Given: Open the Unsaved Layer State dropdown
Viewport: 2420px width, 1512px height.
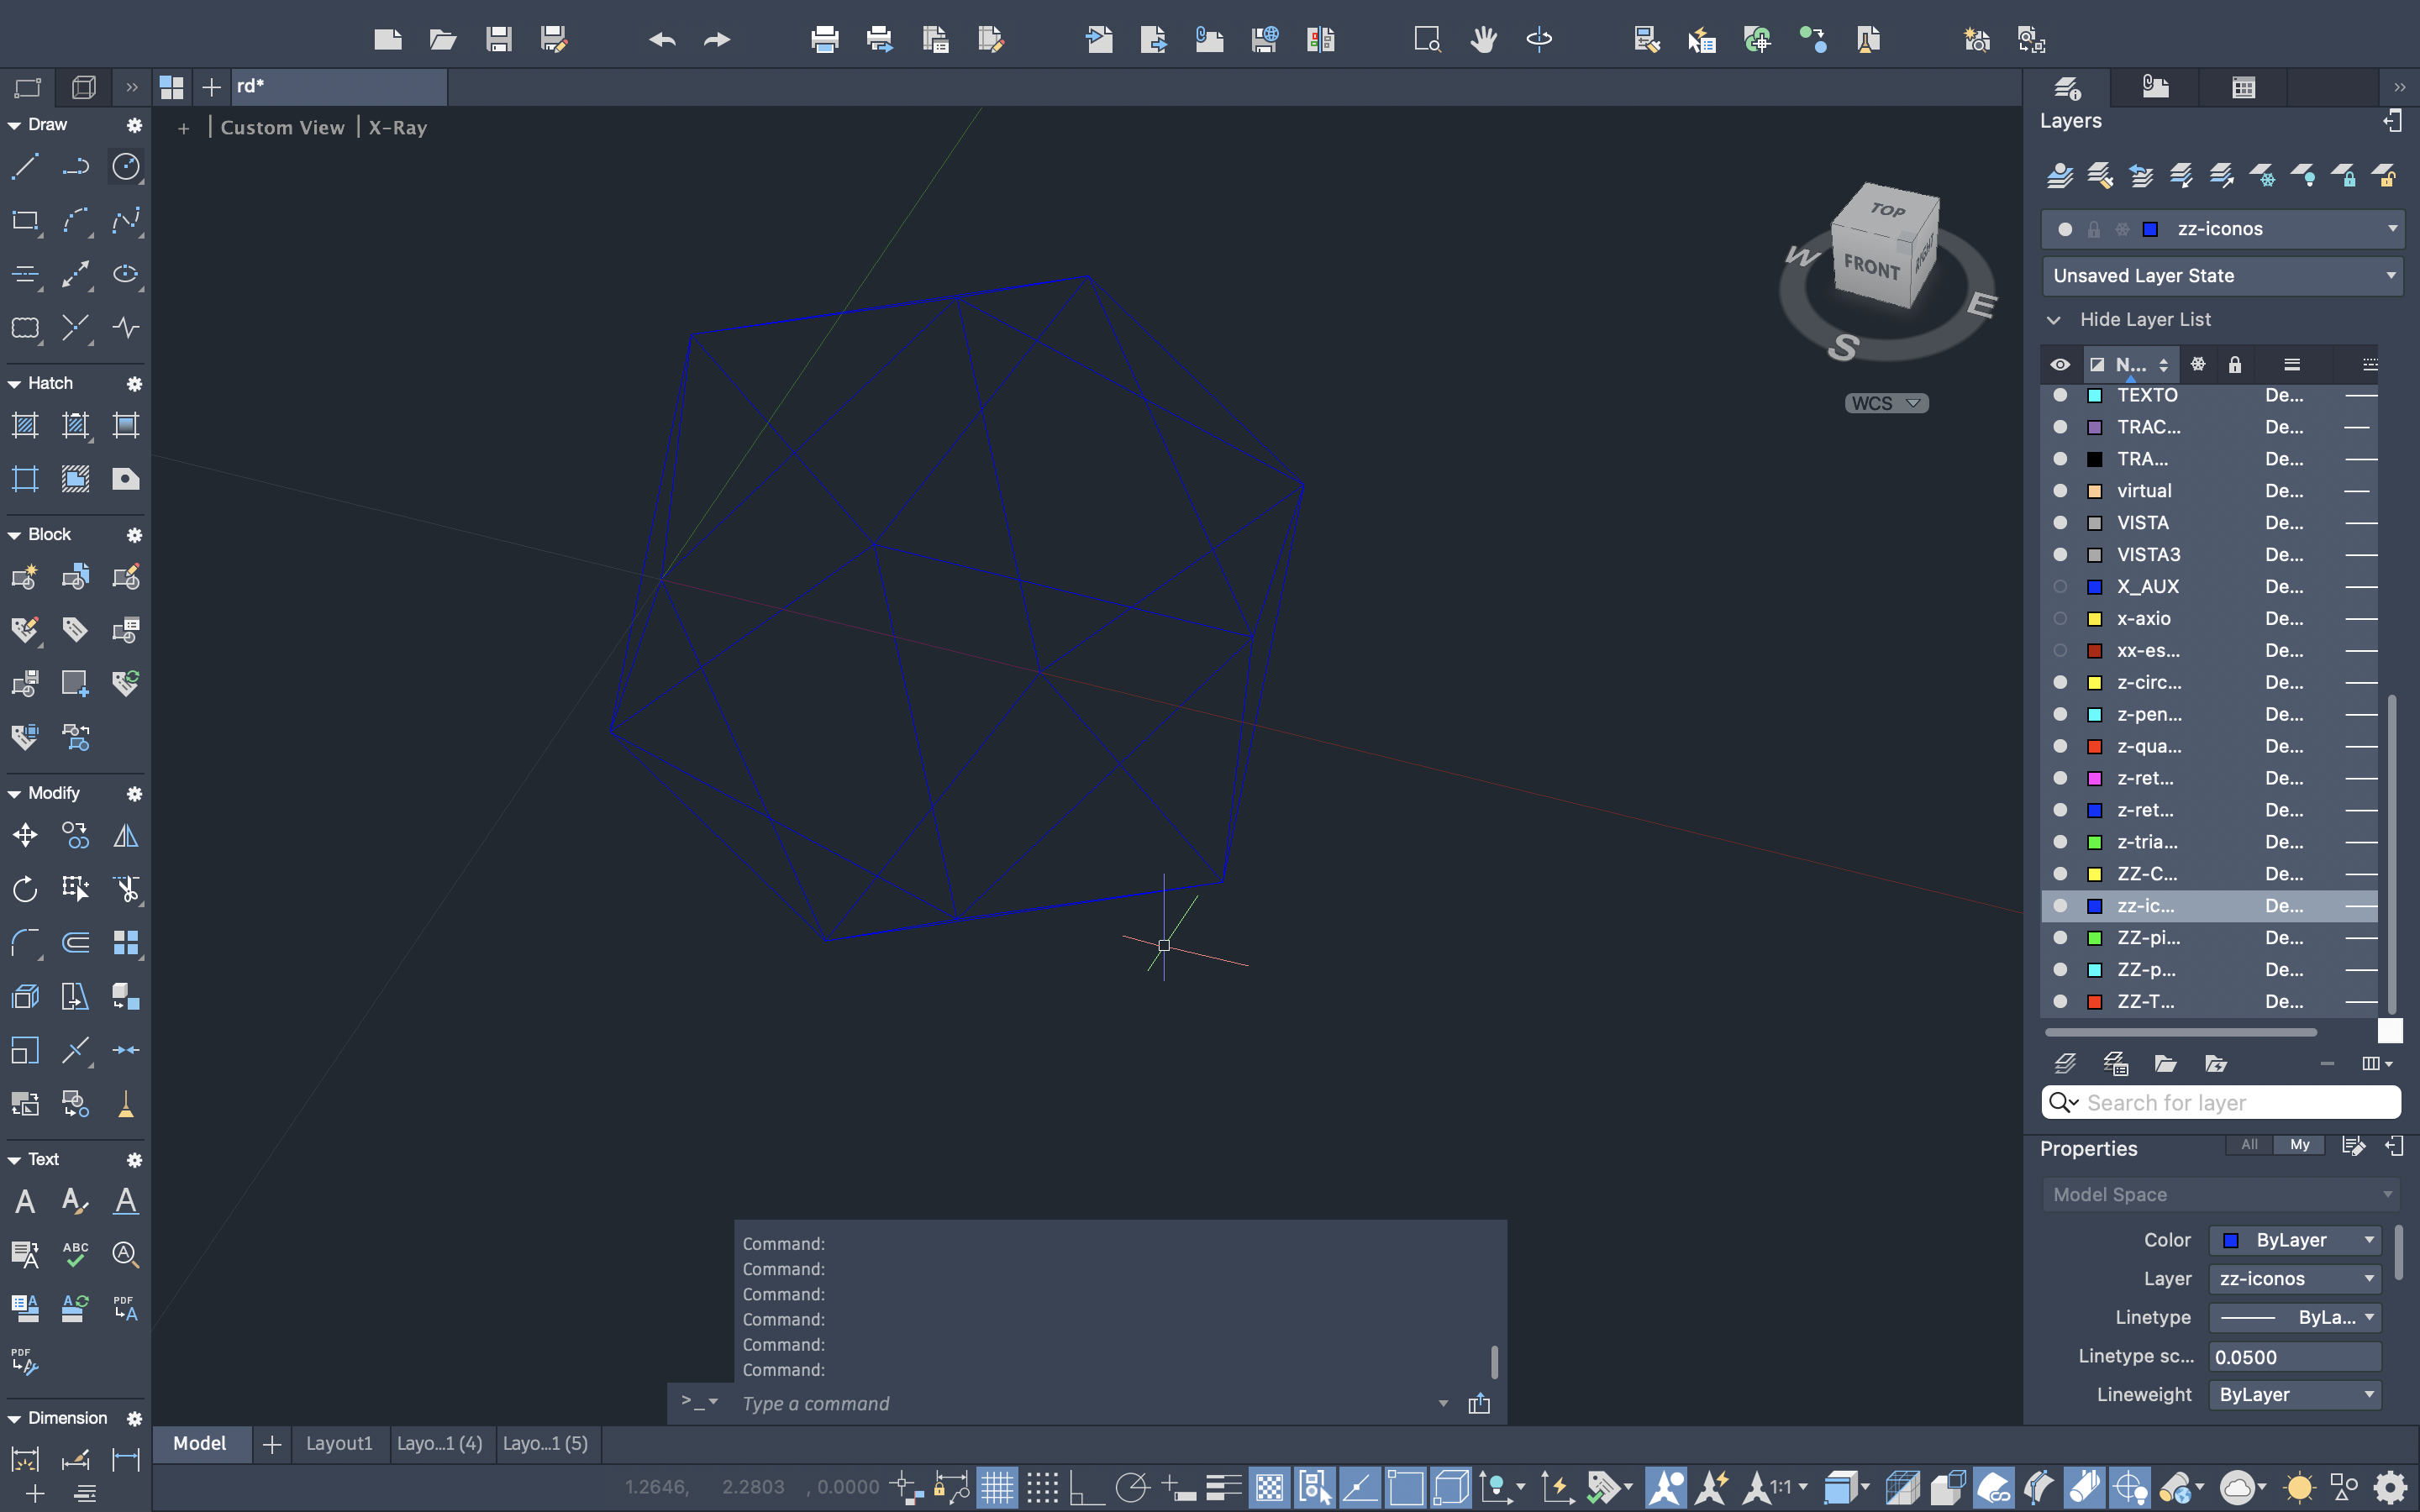Looking at the screenshot, I should point(2222,276).
